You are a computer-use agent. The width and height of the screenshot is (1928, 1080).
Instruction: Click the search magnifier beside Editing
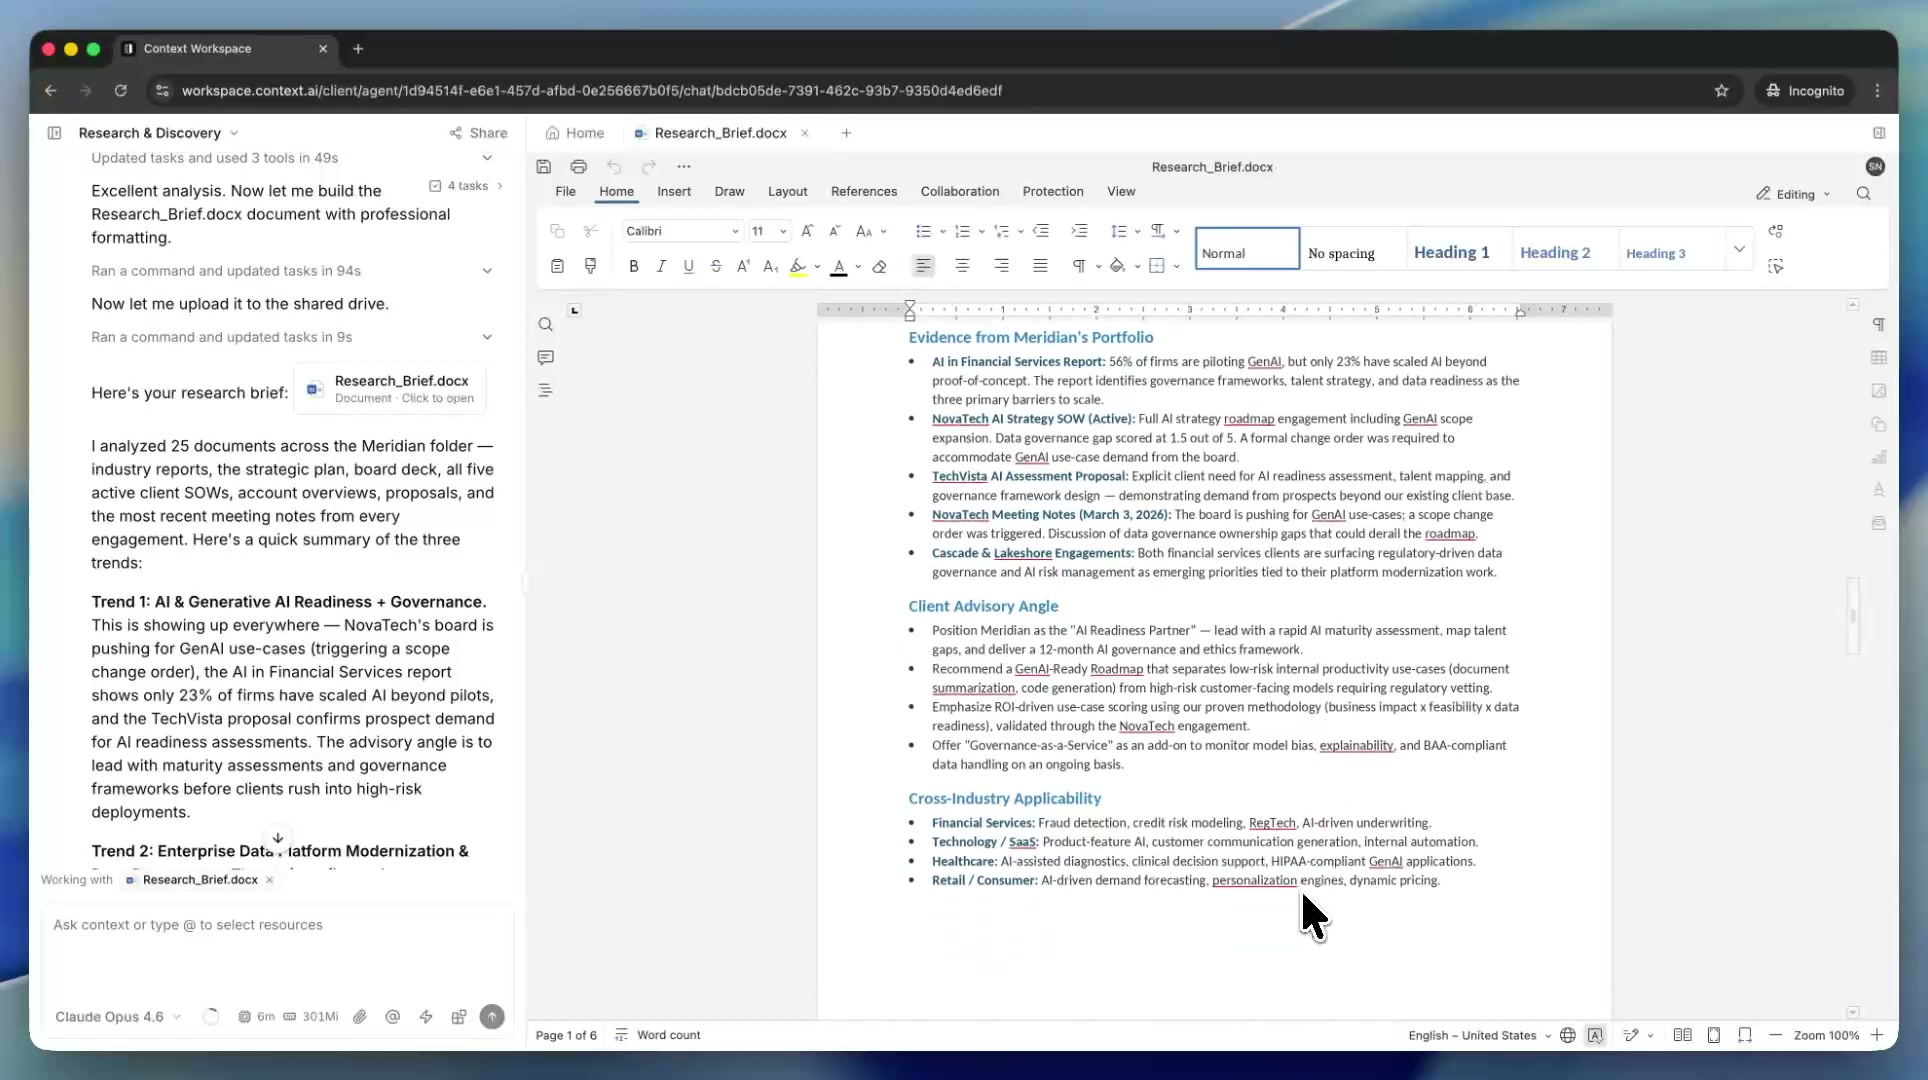click(1863, 194)
